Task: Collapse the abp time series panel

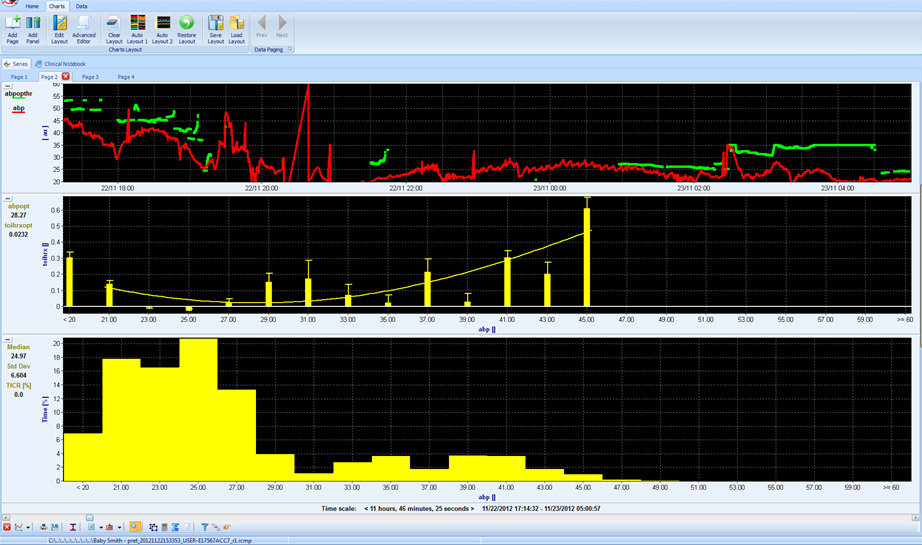Action: pos(8,88)
